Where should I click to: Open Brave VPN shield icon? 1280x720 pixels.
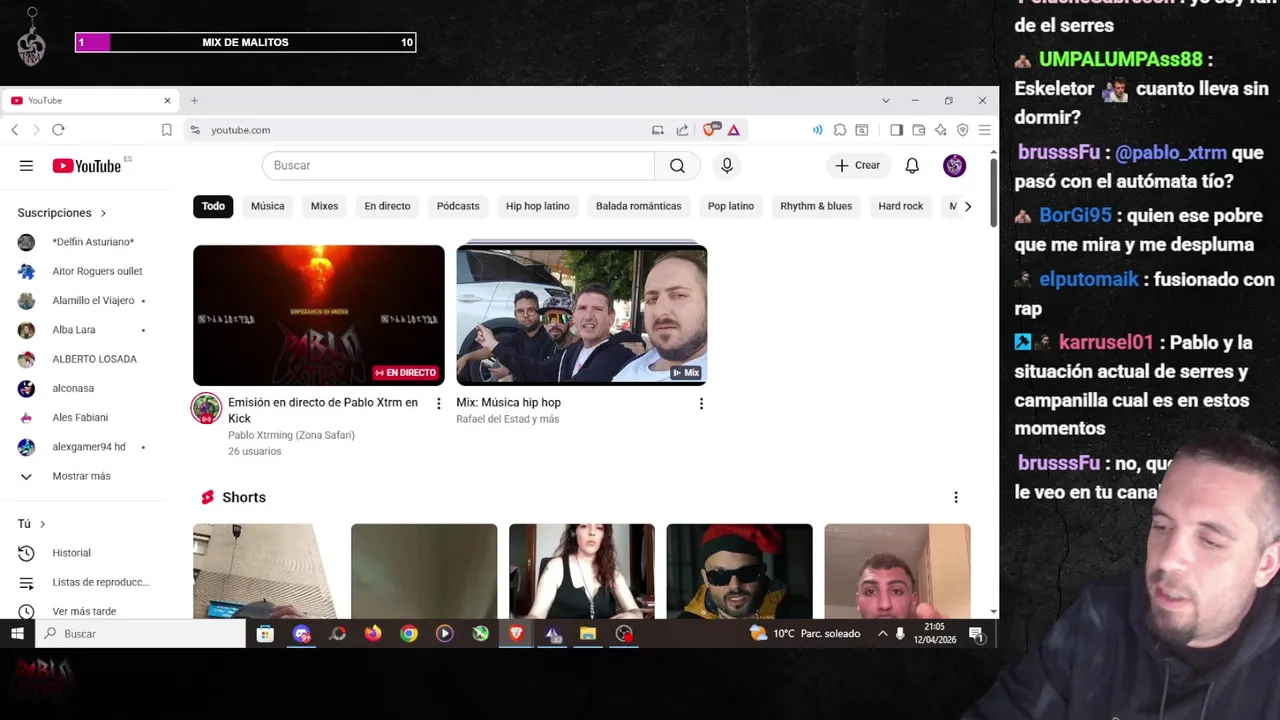coord(963,130)
